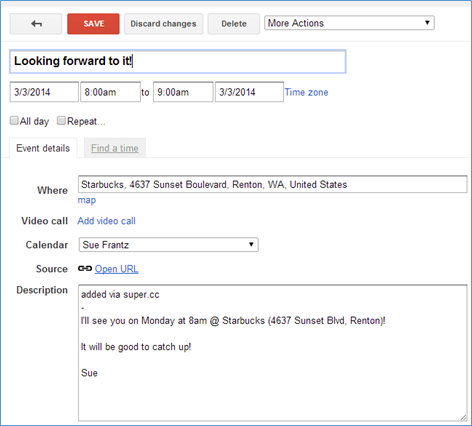Screen dimensions: 472x426
Task: Open the Calendar dropdown showing Sue Frantz
Action: [168, 245]
